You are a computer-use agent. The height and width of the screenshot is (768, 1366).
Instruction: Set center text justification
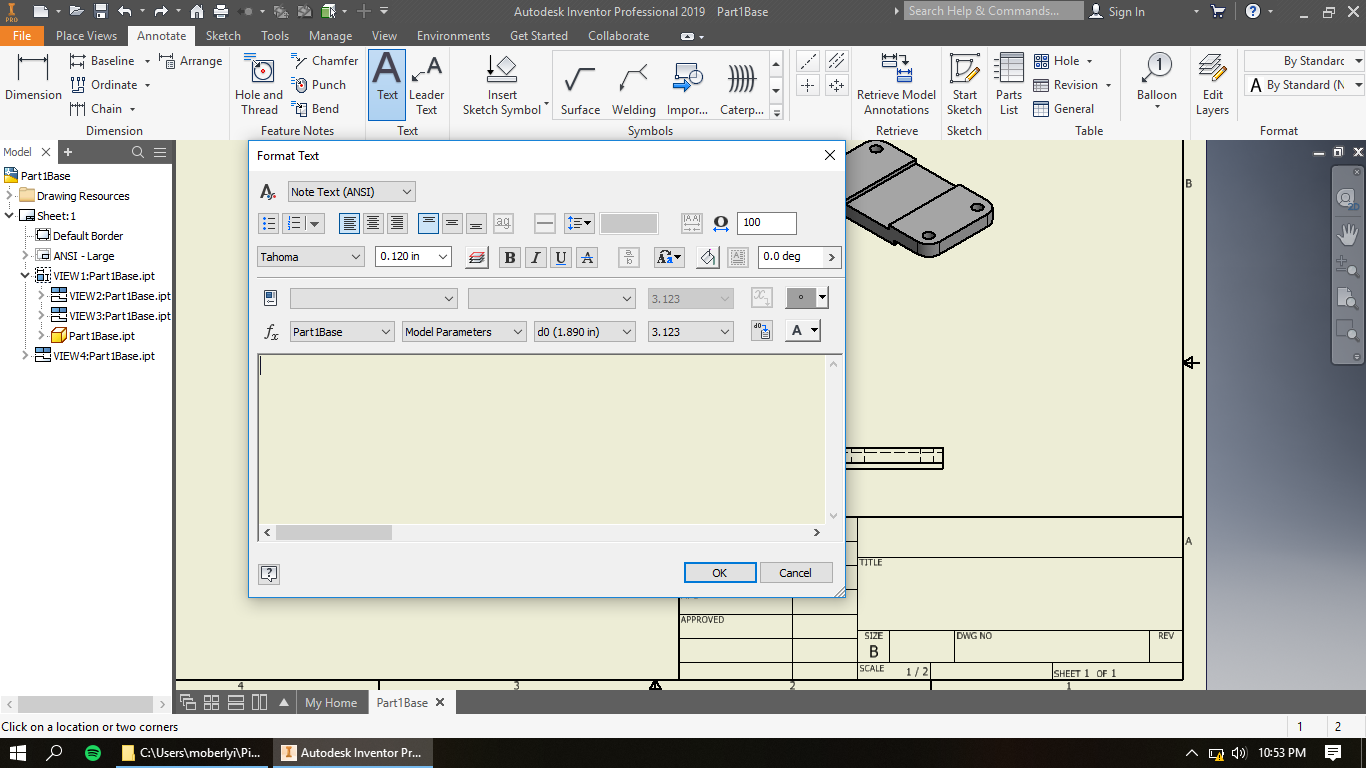click(x=374, y=223)
